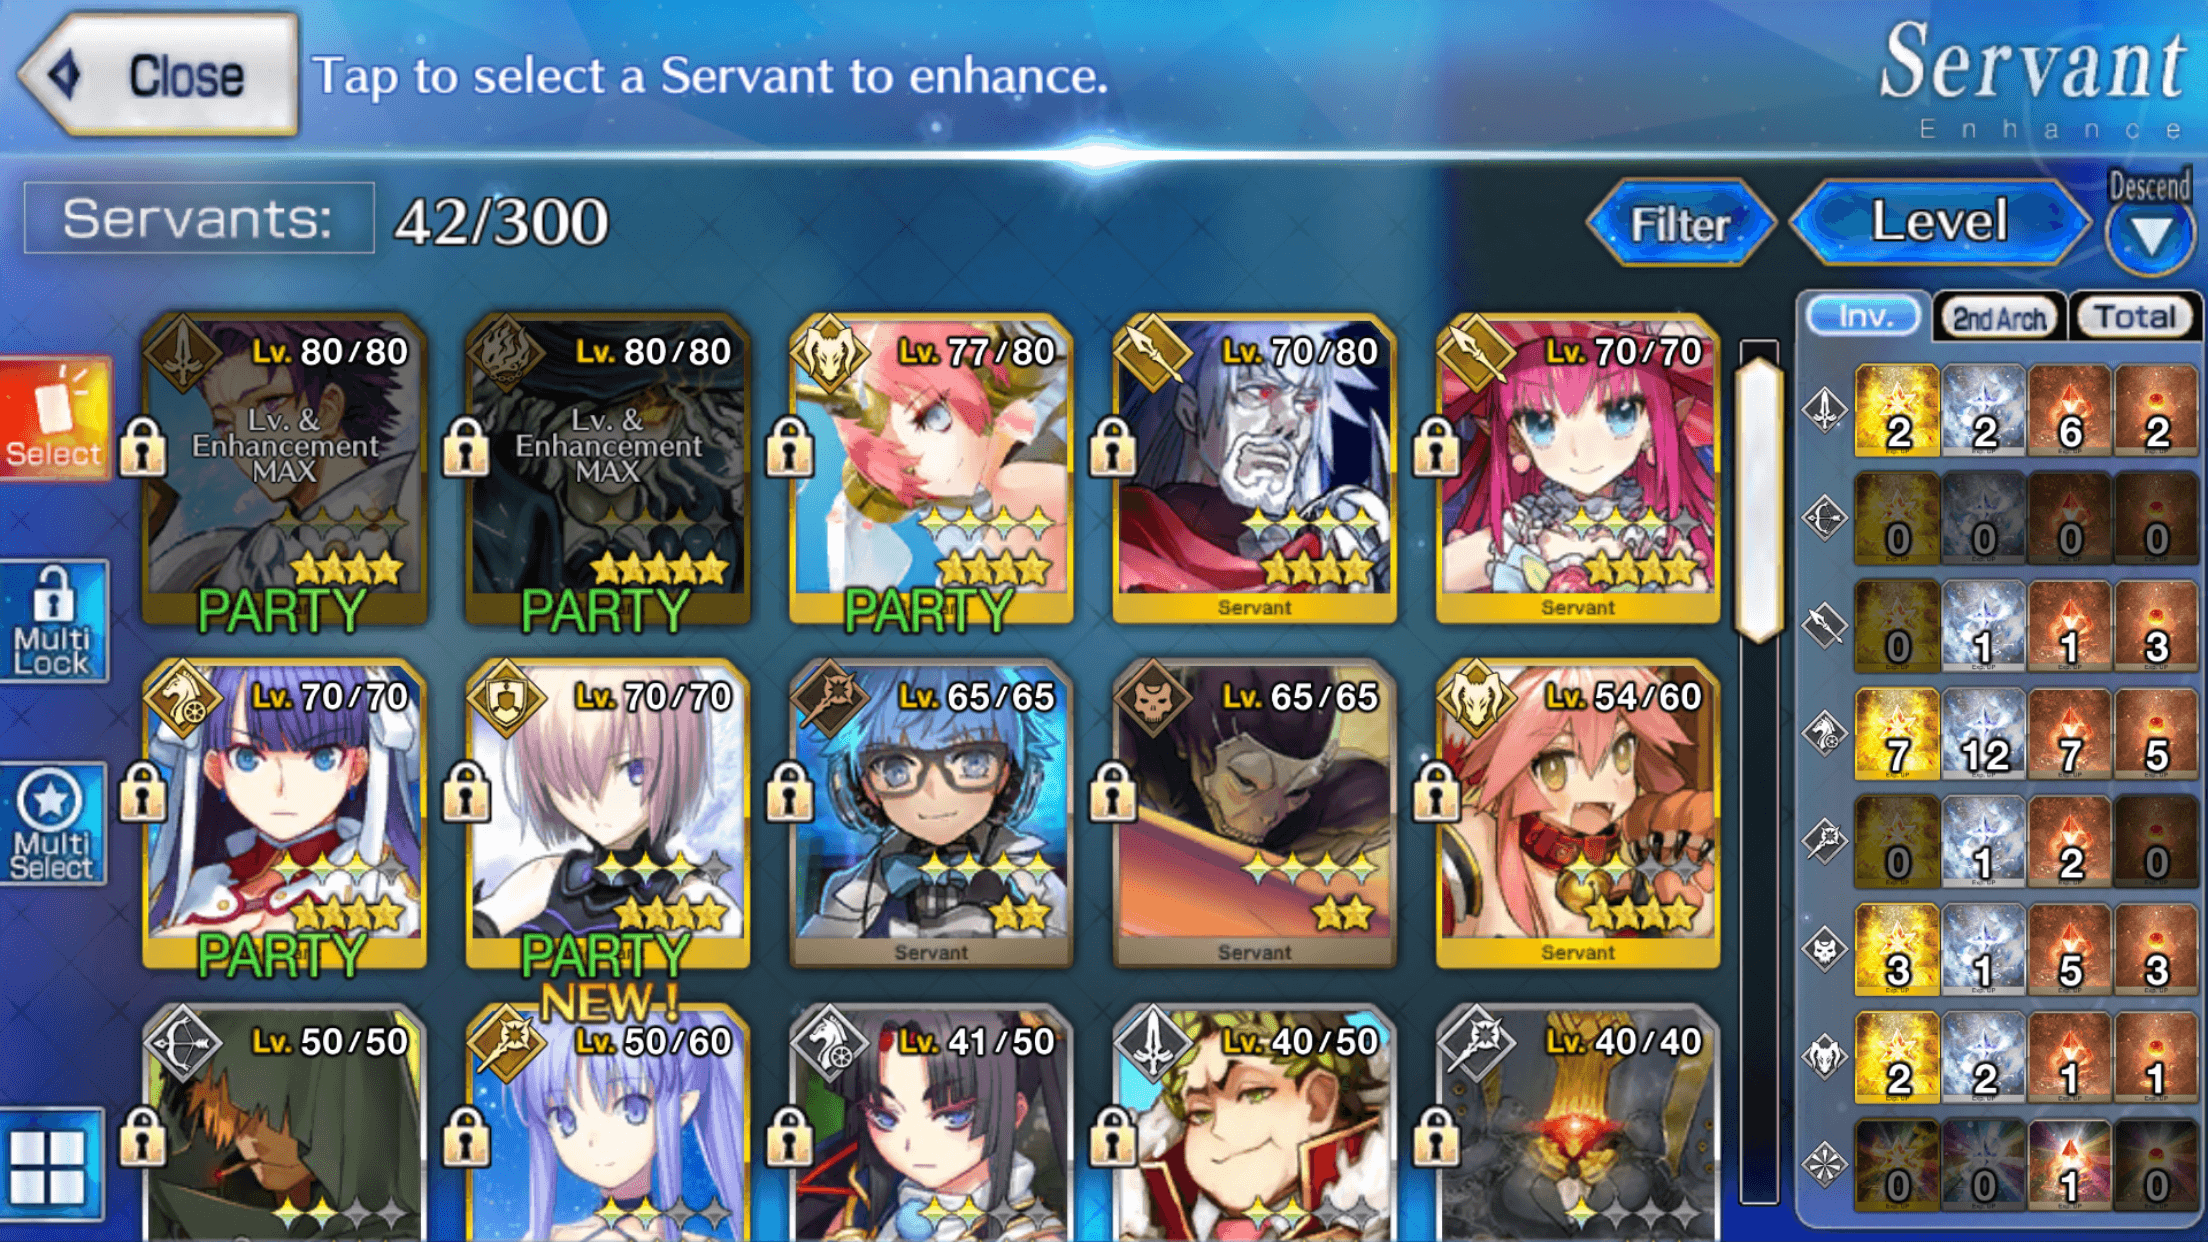2208x1242 pixels.
Task: Click the Saber class icon in inventory panel
Action: 1825,410
